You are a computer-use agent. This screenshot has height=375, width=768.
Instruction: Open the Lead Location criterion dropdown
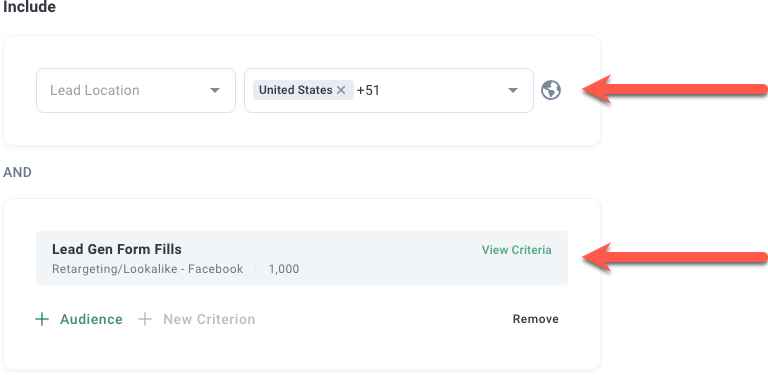click(136, 90)
